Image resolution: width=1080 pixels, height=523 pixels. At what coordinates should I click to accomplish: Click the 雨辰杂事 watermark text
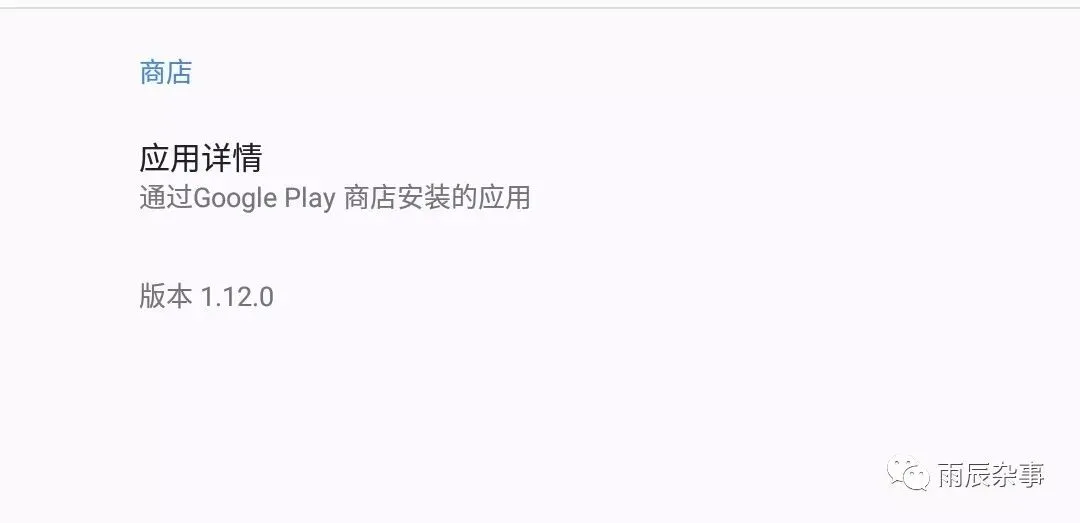991,475
